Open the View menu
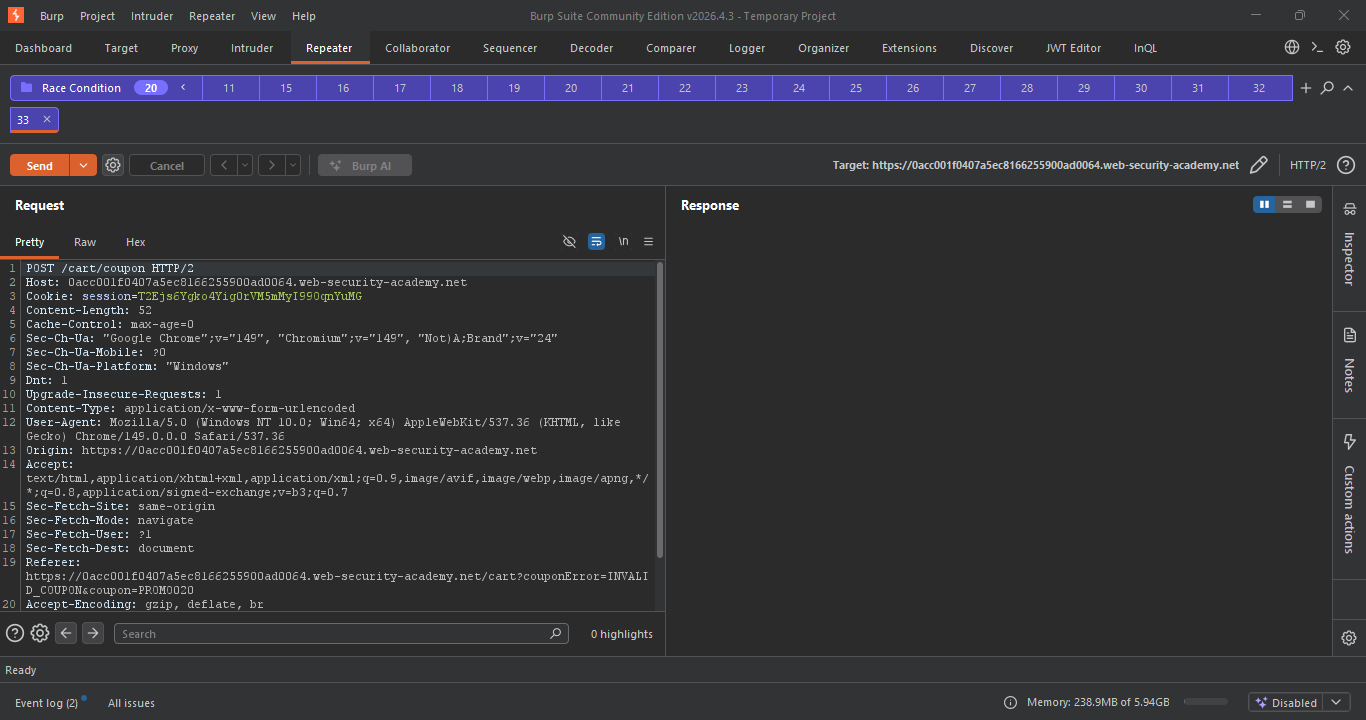Screen dimensions: 1366x720 [264, 16]
